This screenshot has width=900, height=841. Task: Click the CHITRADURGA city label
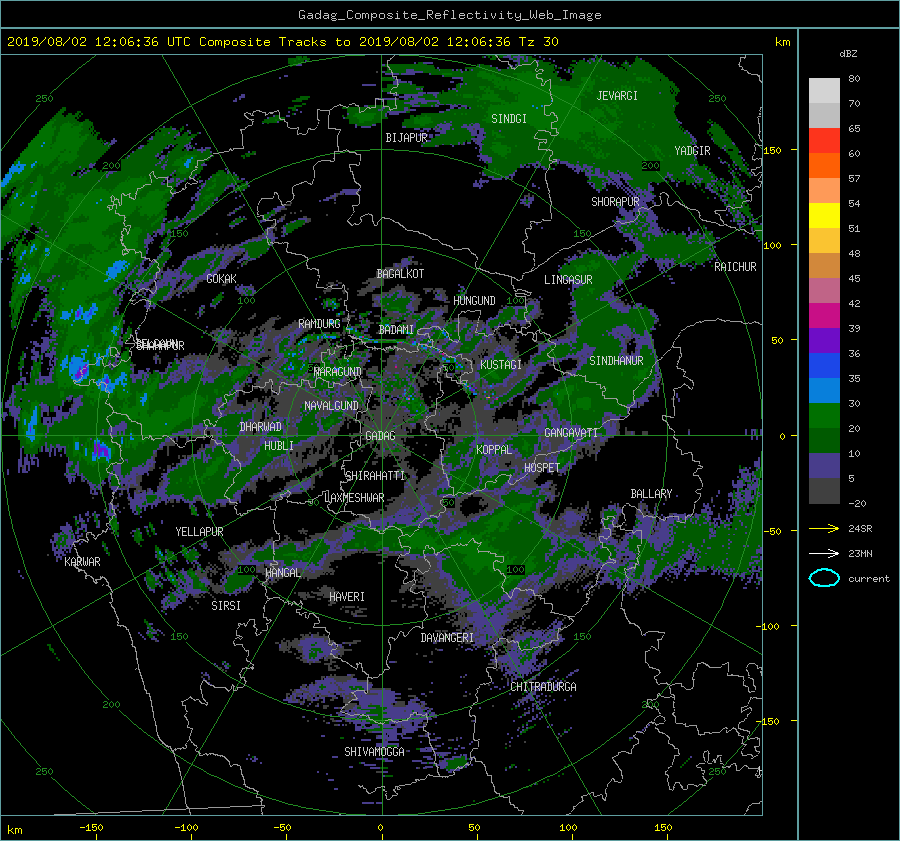(x=544, y=687)
